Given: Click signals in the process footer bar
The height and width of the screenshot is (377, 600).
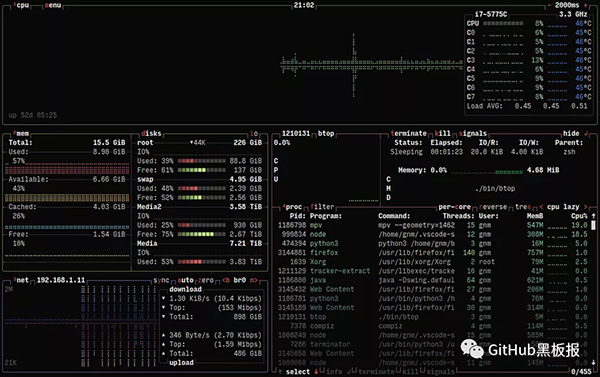Looking at the screenshot, I should [440, 372].
